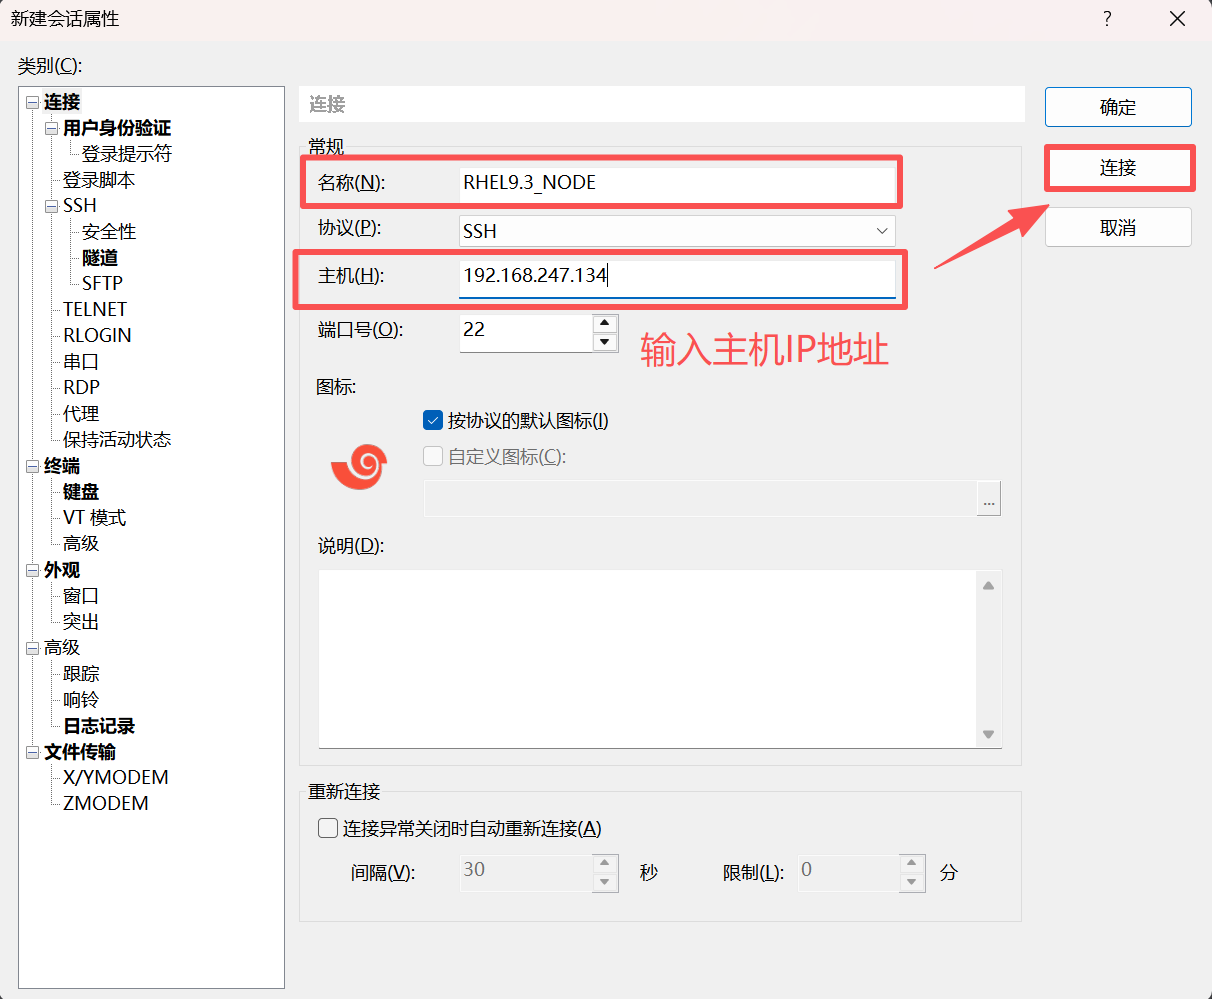Select 登录脚本 in the tree
This screenshot has height=999, width=1212.
pos(99,180)
